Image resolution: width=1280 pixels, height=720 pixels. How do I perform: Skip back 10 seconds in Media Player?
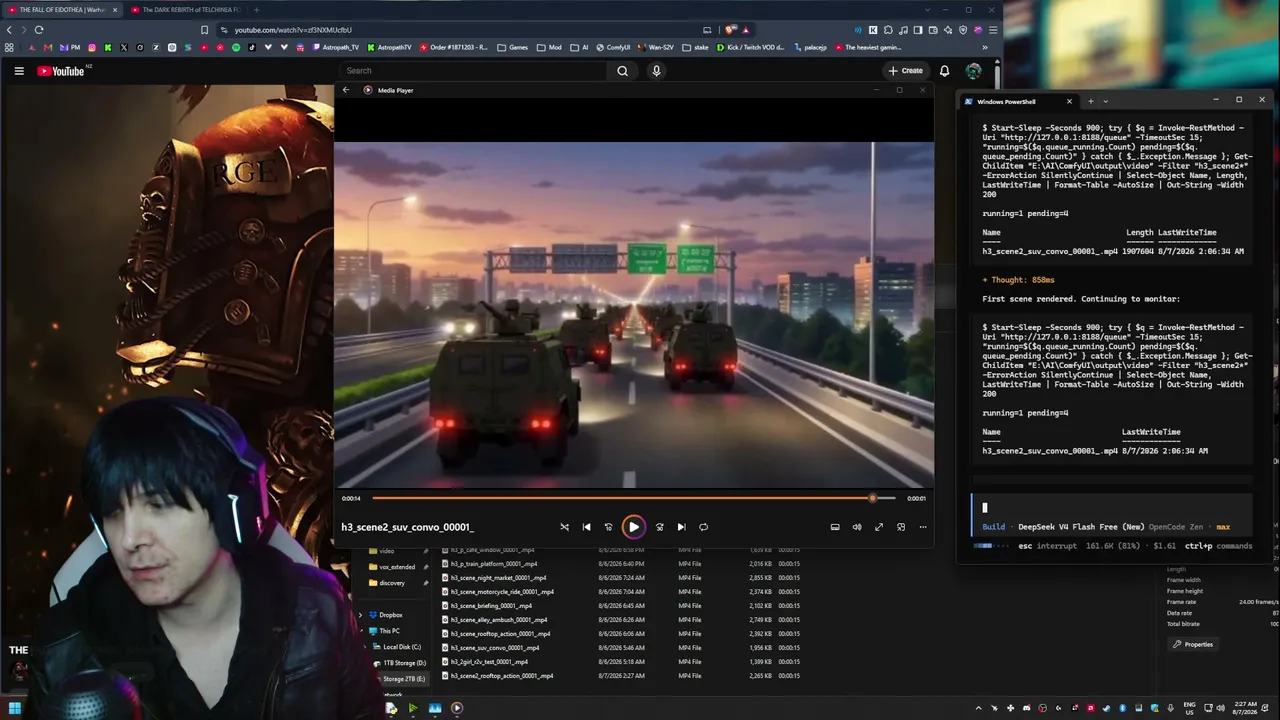608,527
